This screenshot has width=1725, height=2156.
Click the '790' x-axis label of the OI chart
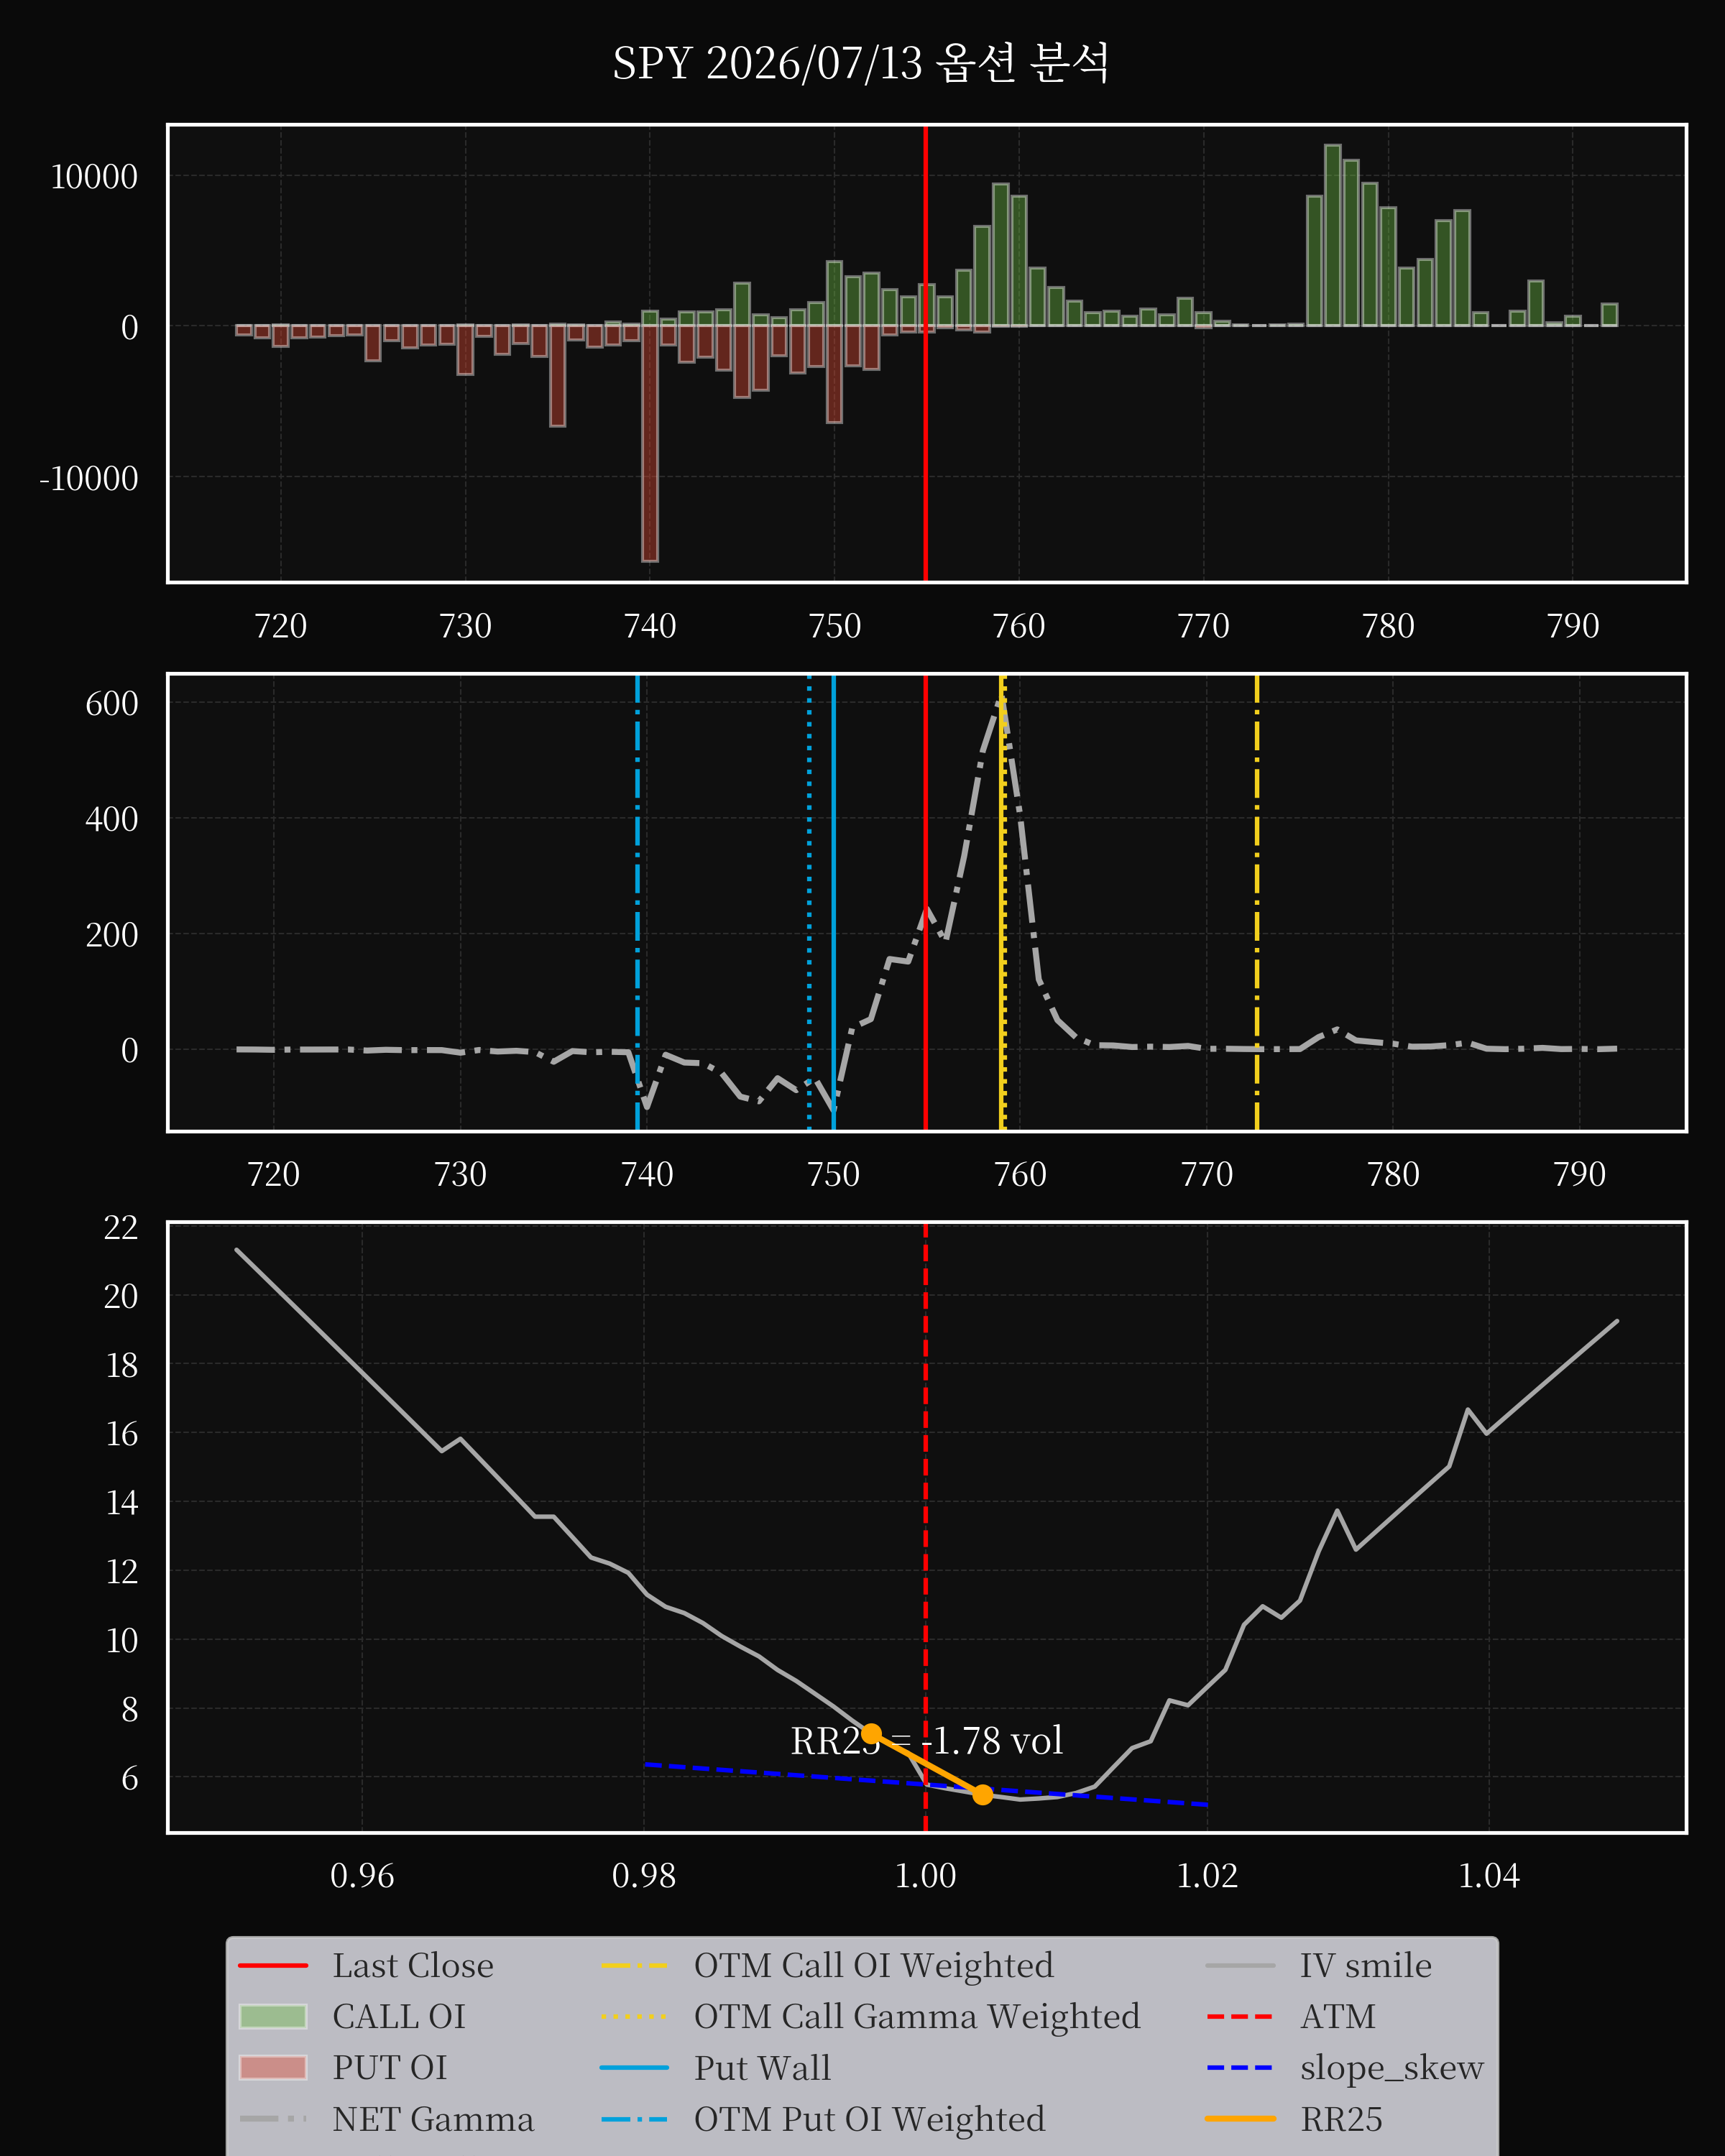[1573, 626]
